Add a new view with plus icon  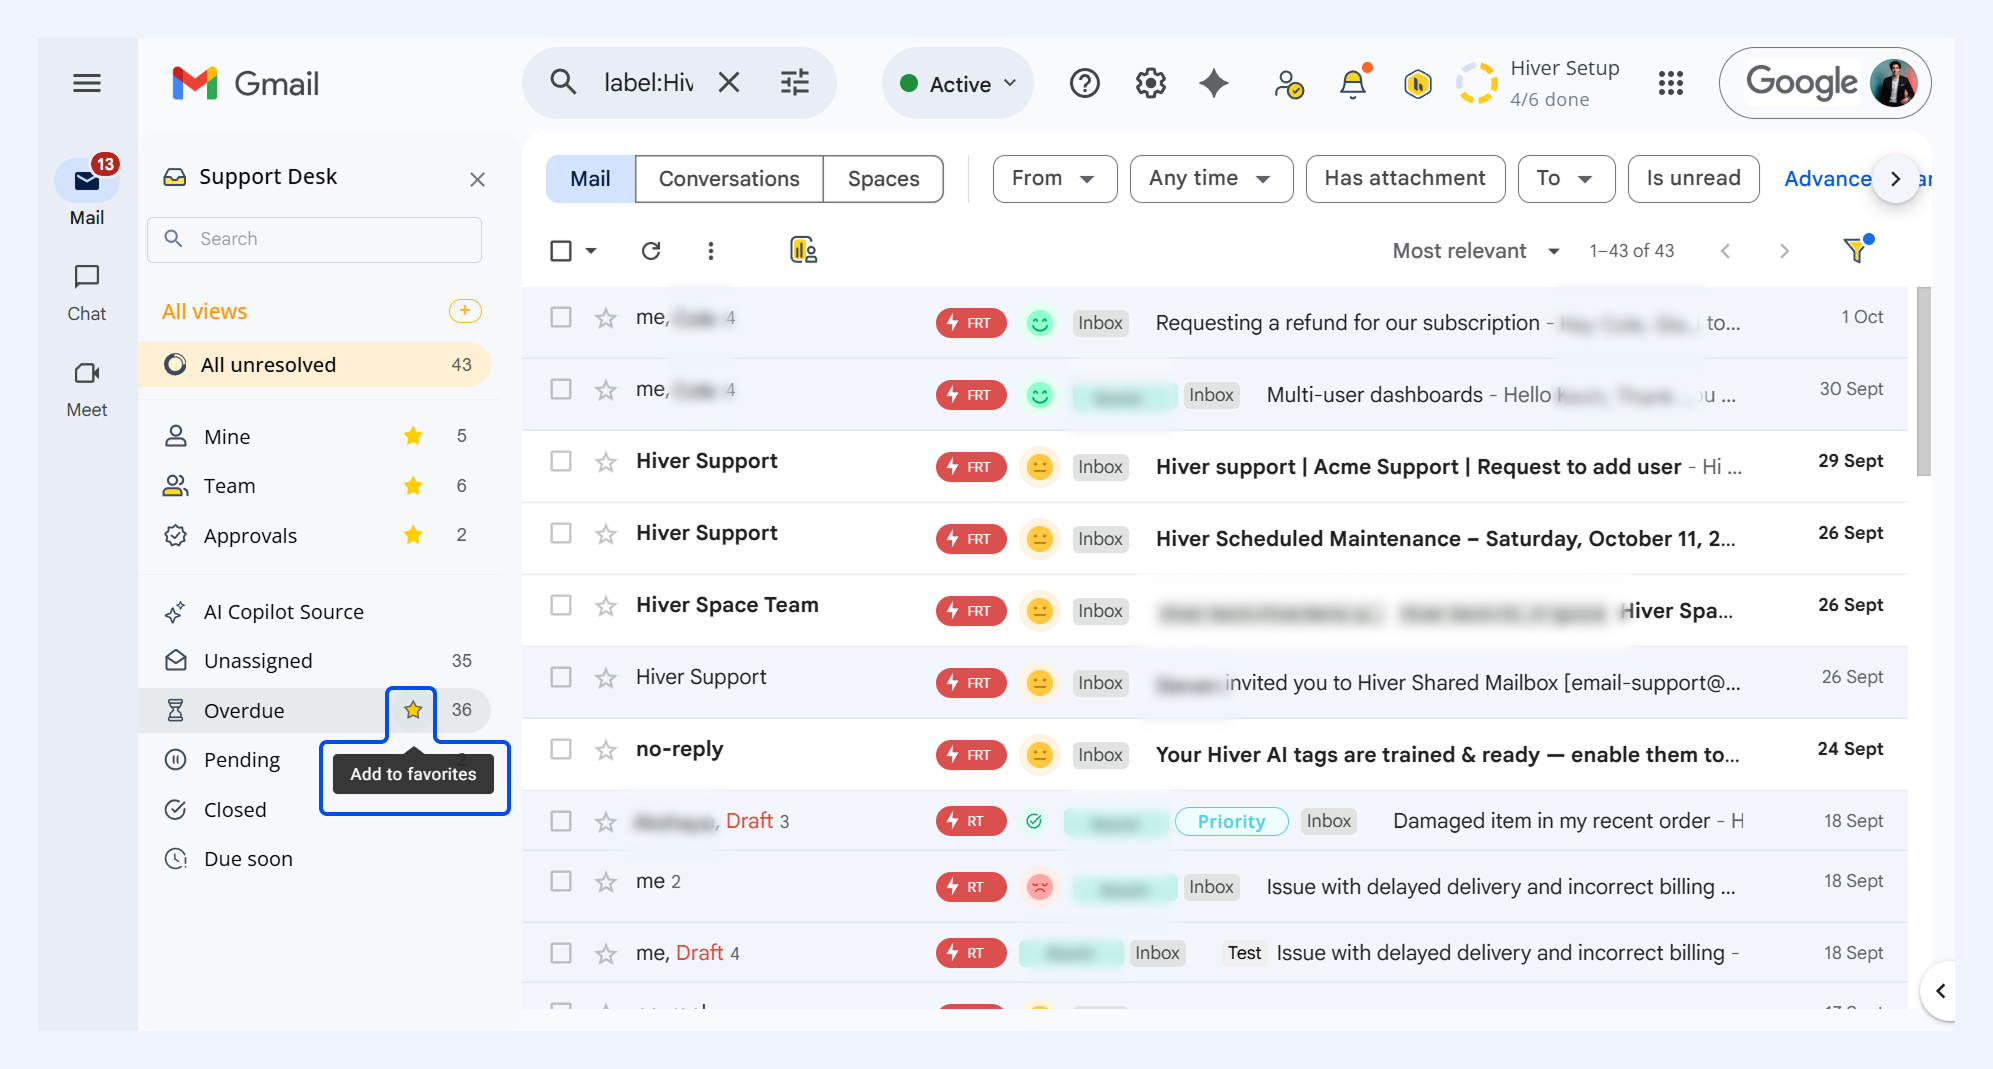tap(465, 311)
